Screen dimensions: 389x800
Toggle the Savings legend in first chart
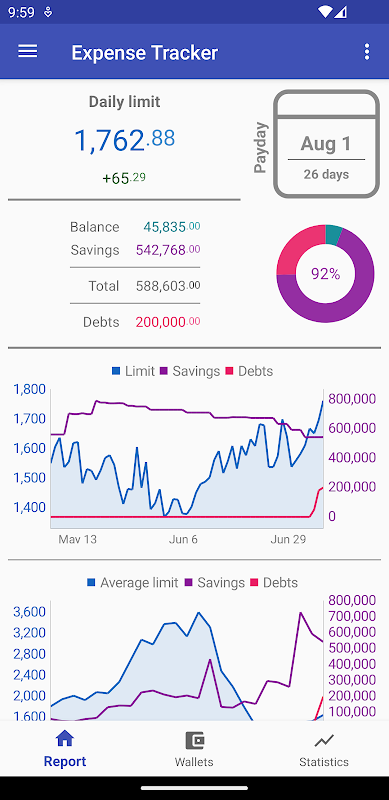pyautogui.click(x=190, y=371)
